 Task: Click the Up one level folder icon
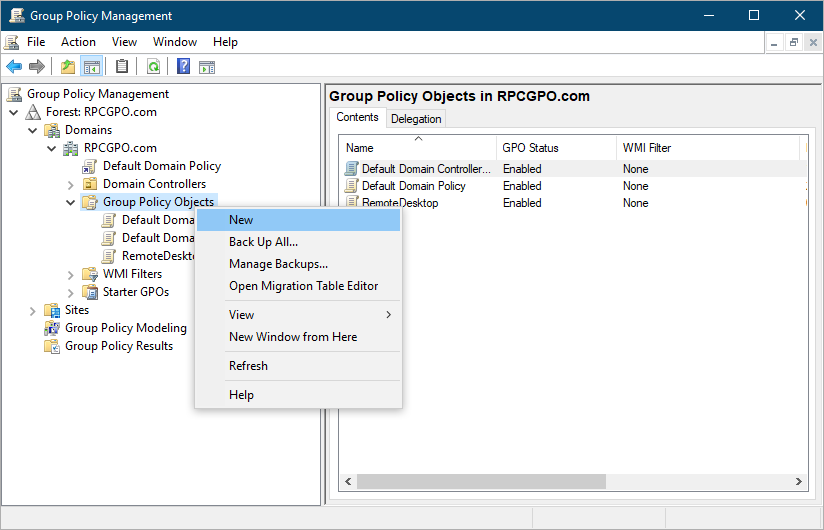click(68, 67)
